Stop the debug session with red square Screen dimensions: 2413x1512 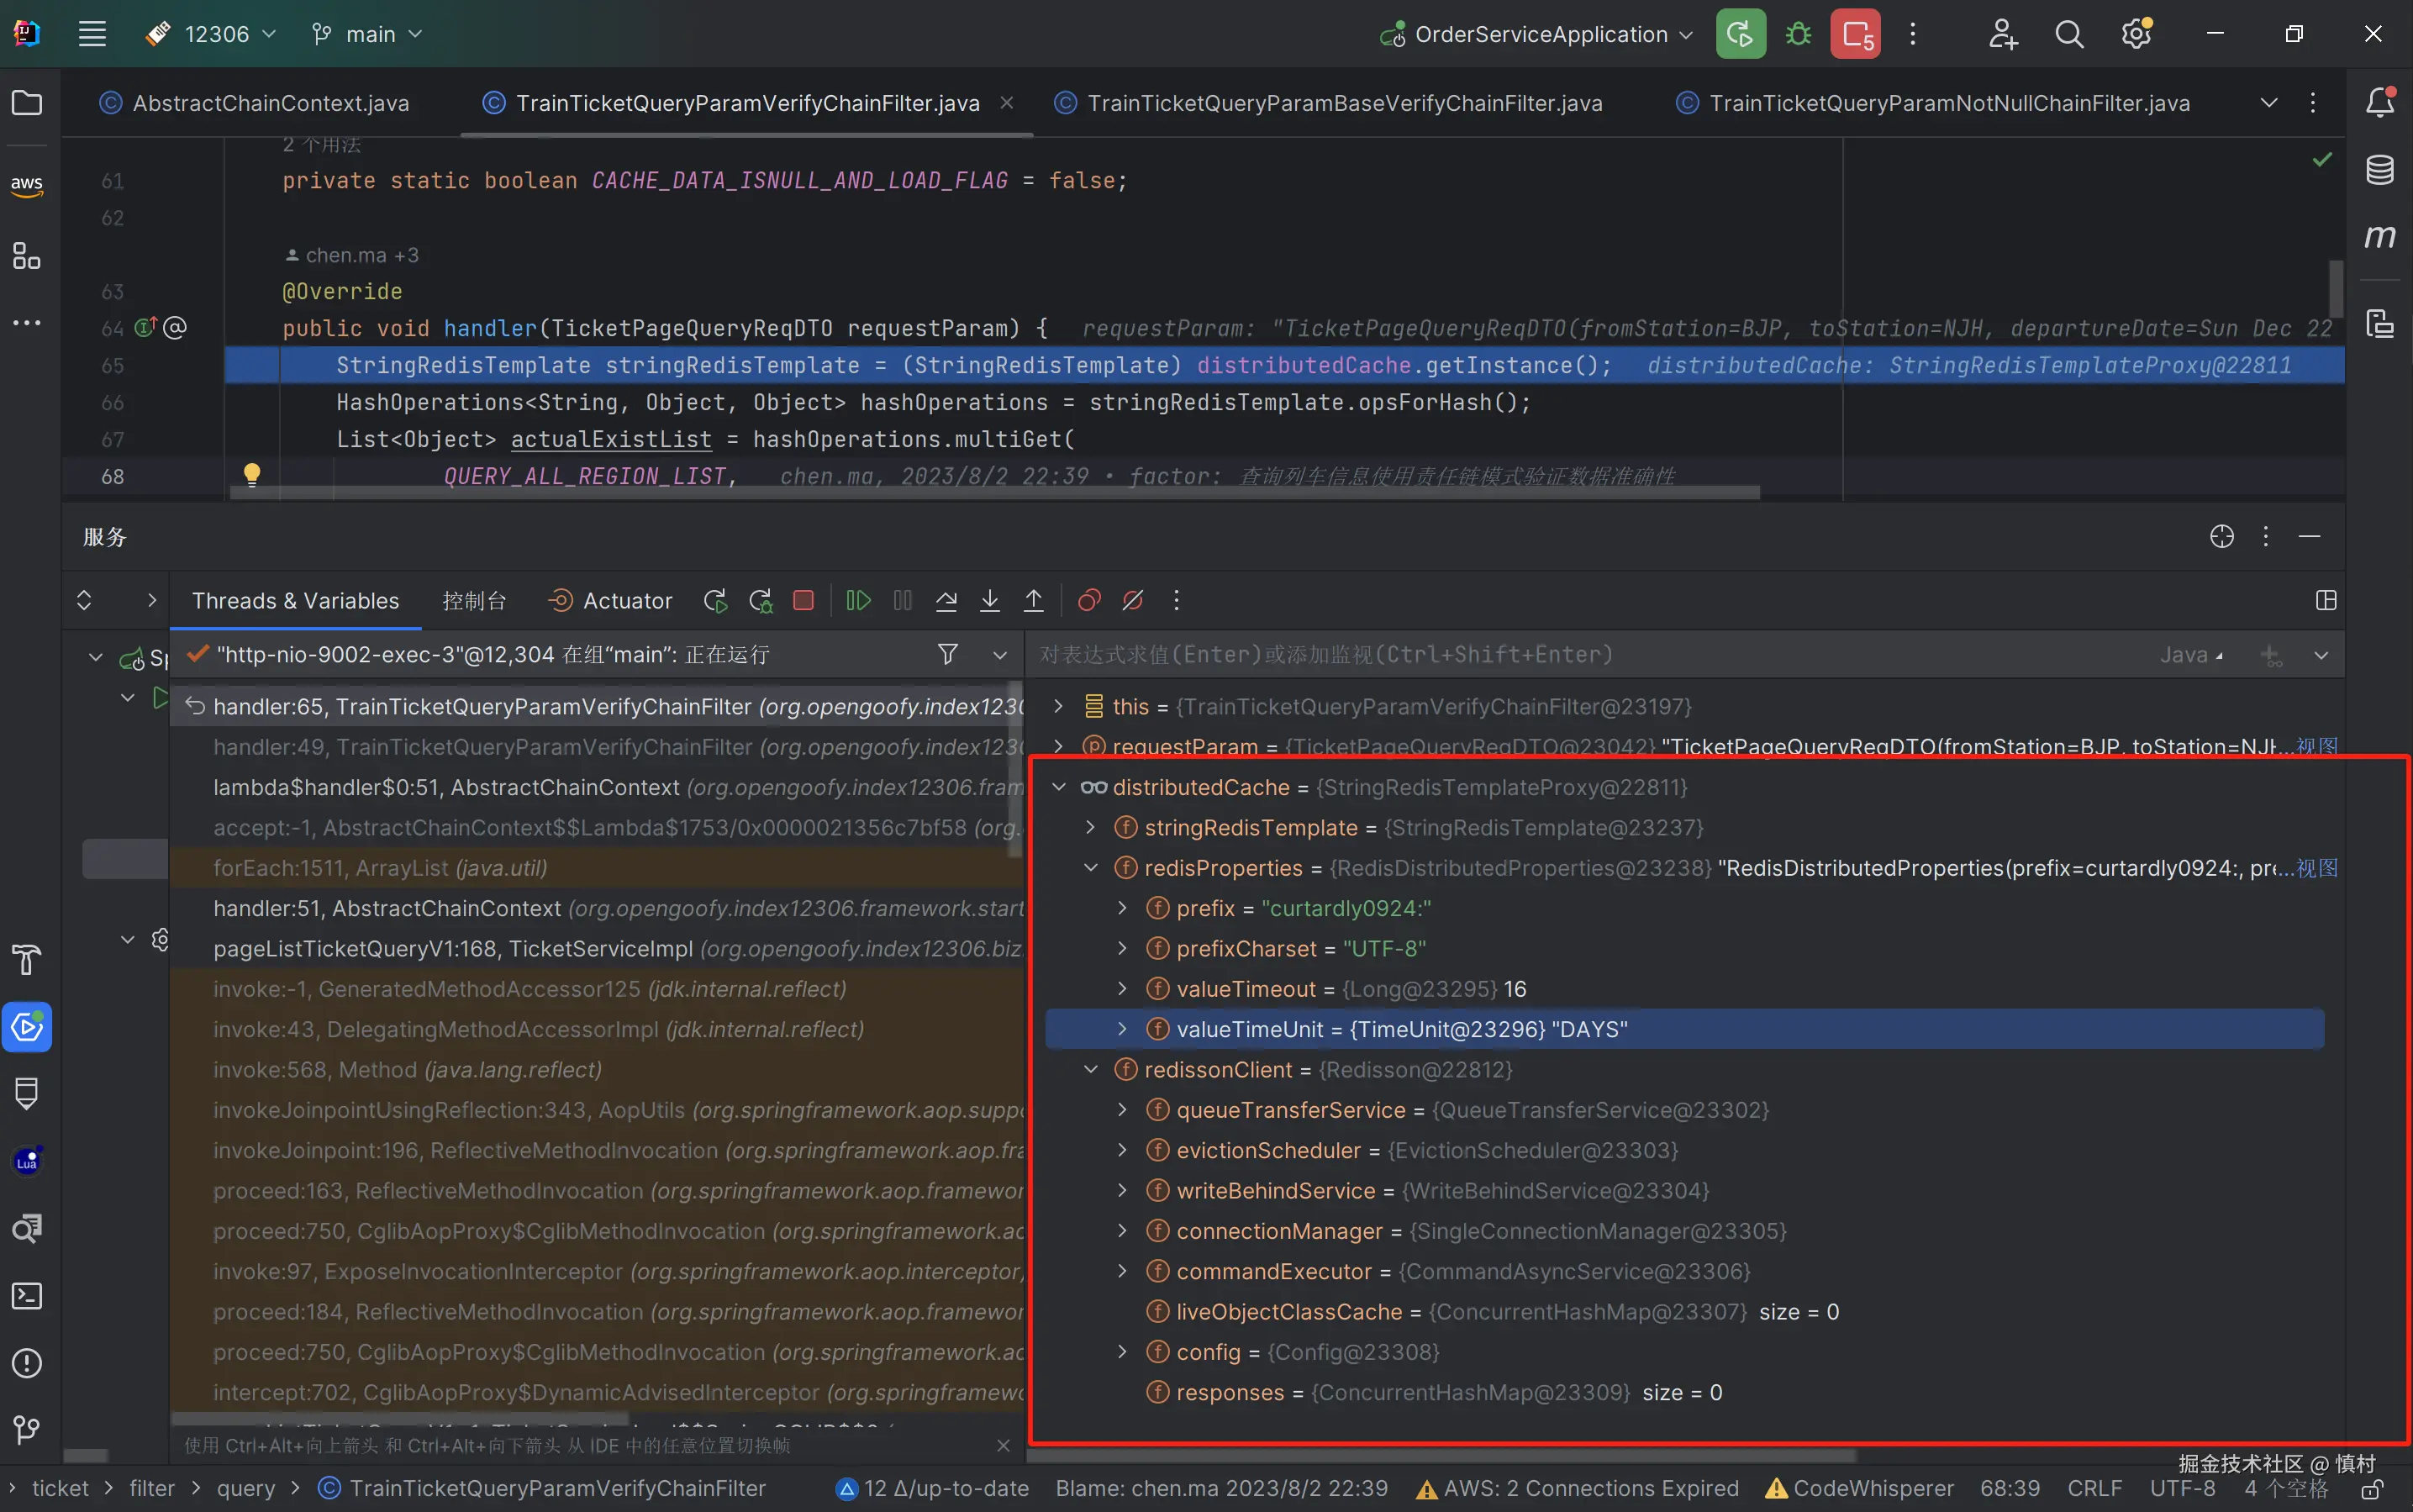(803, 600)
